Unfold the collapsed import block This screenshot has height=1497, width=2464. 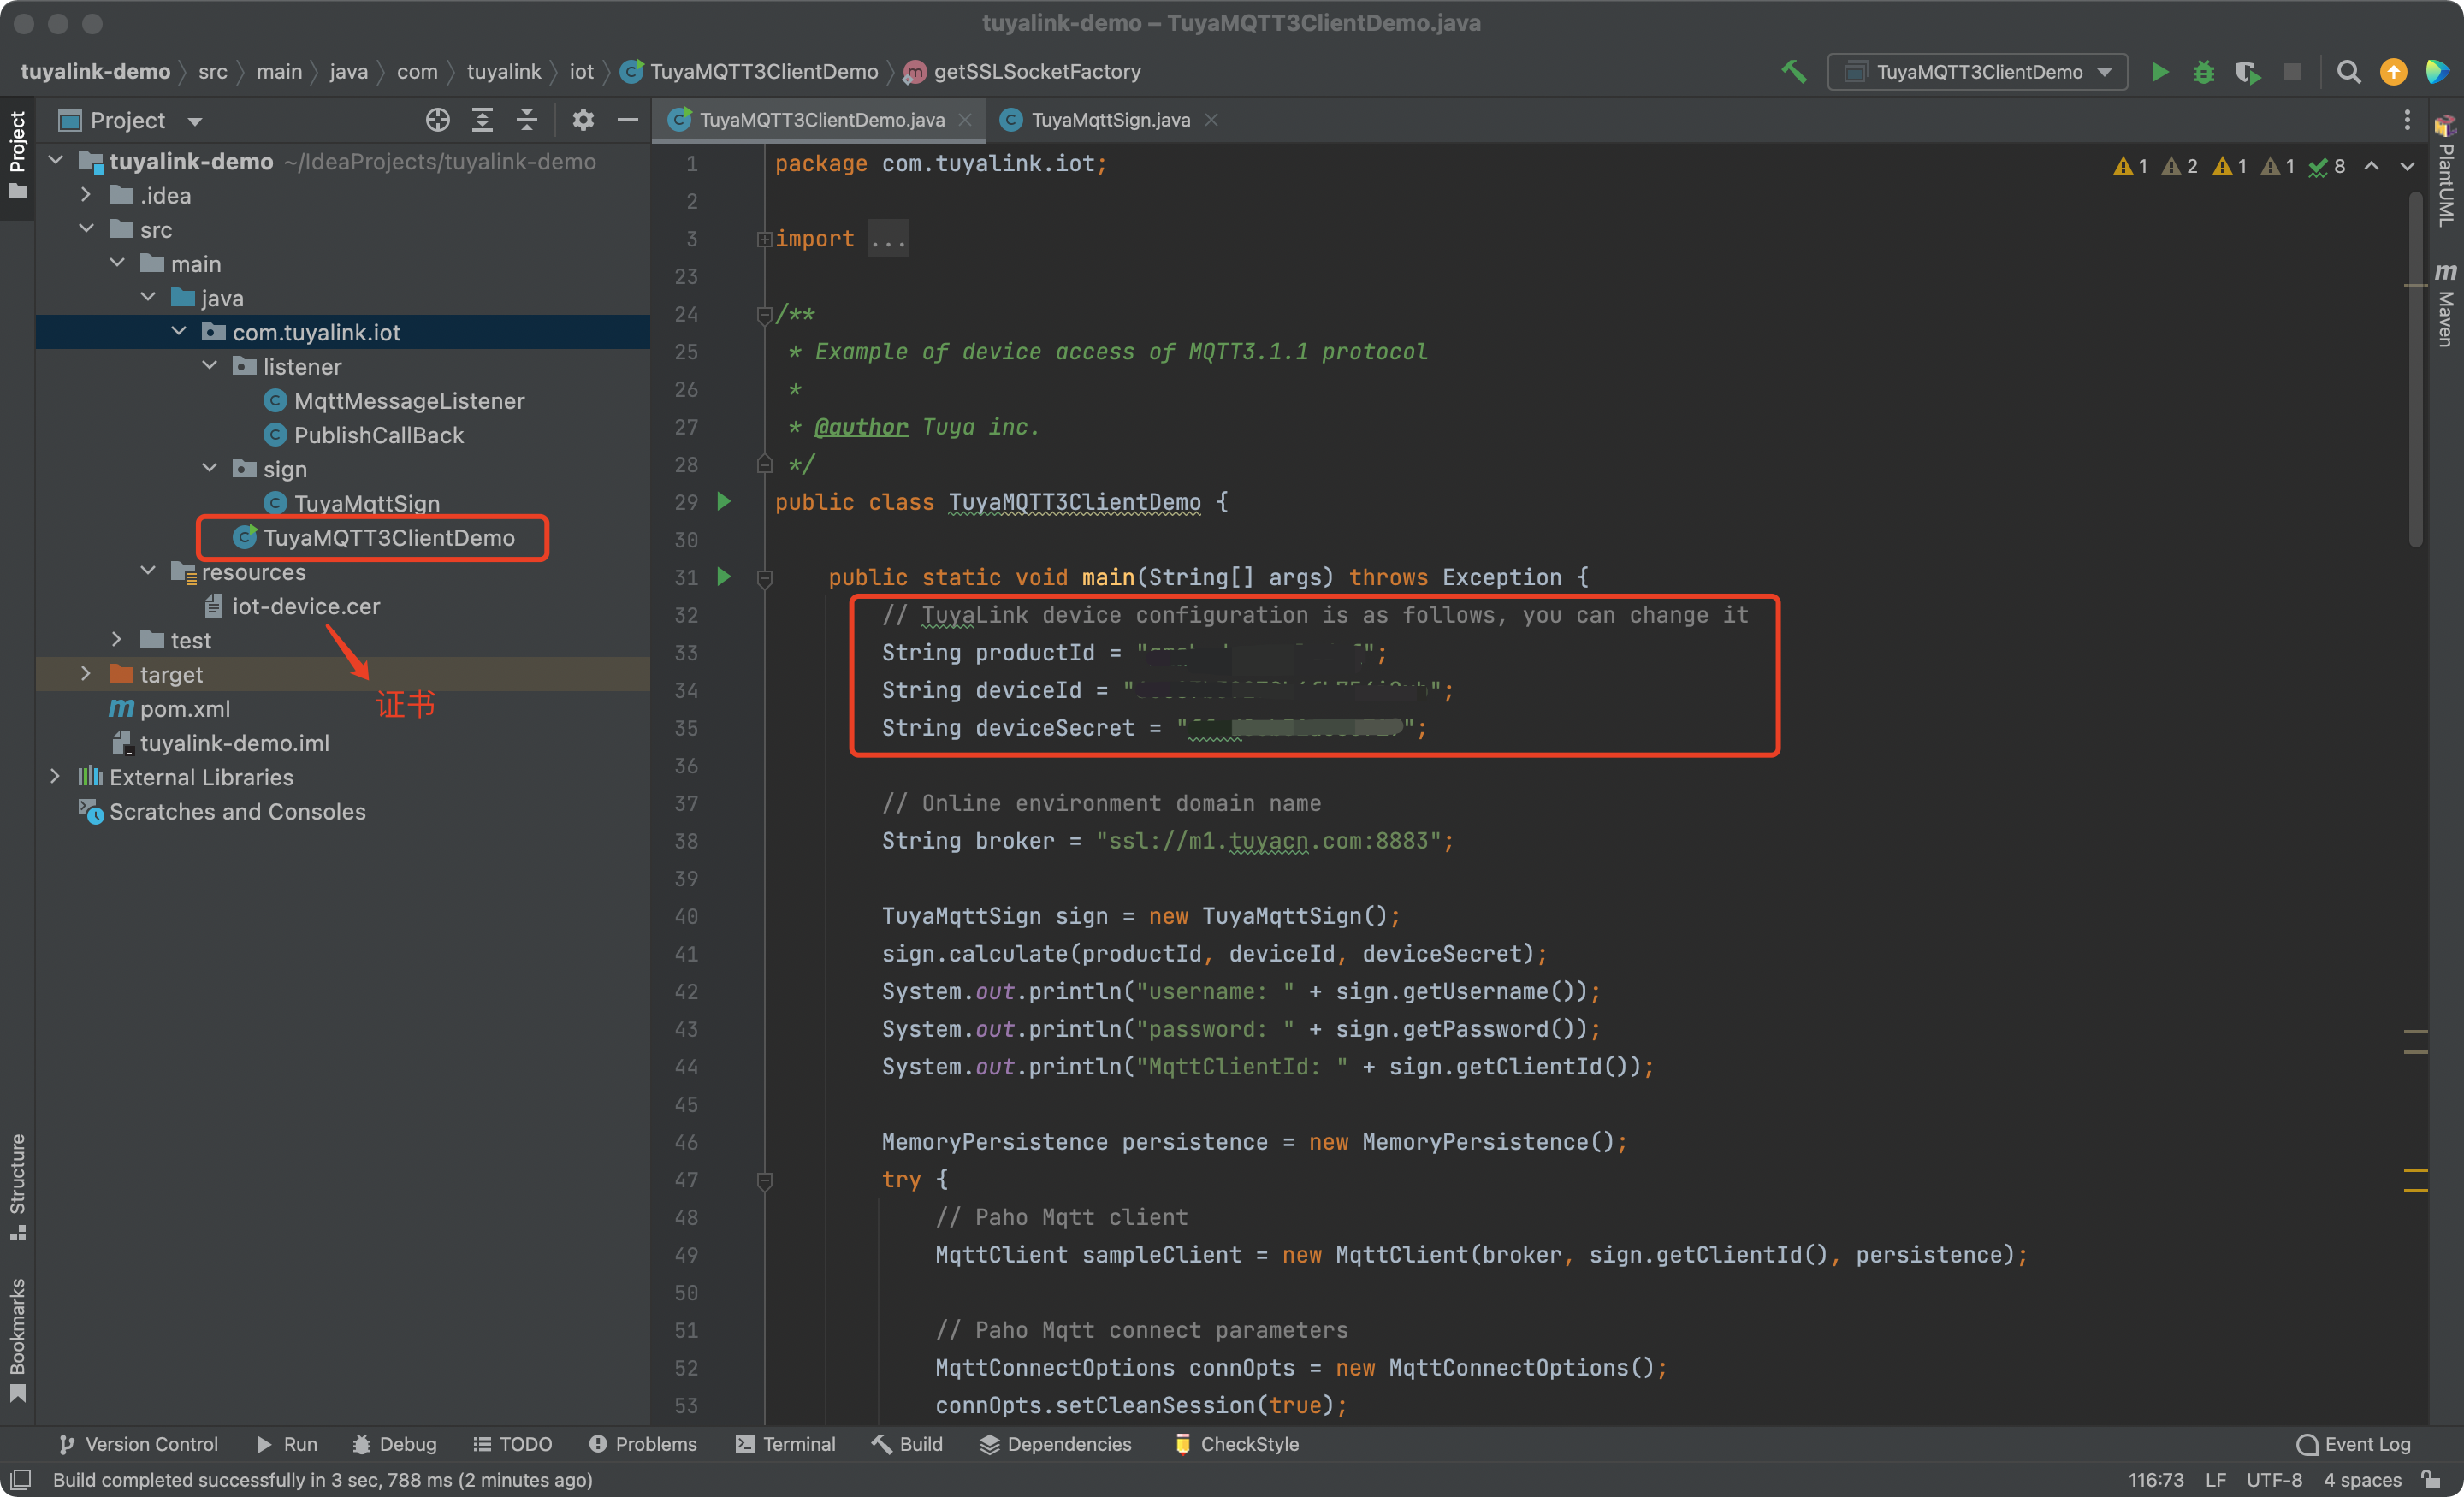(x=765, y=239)
